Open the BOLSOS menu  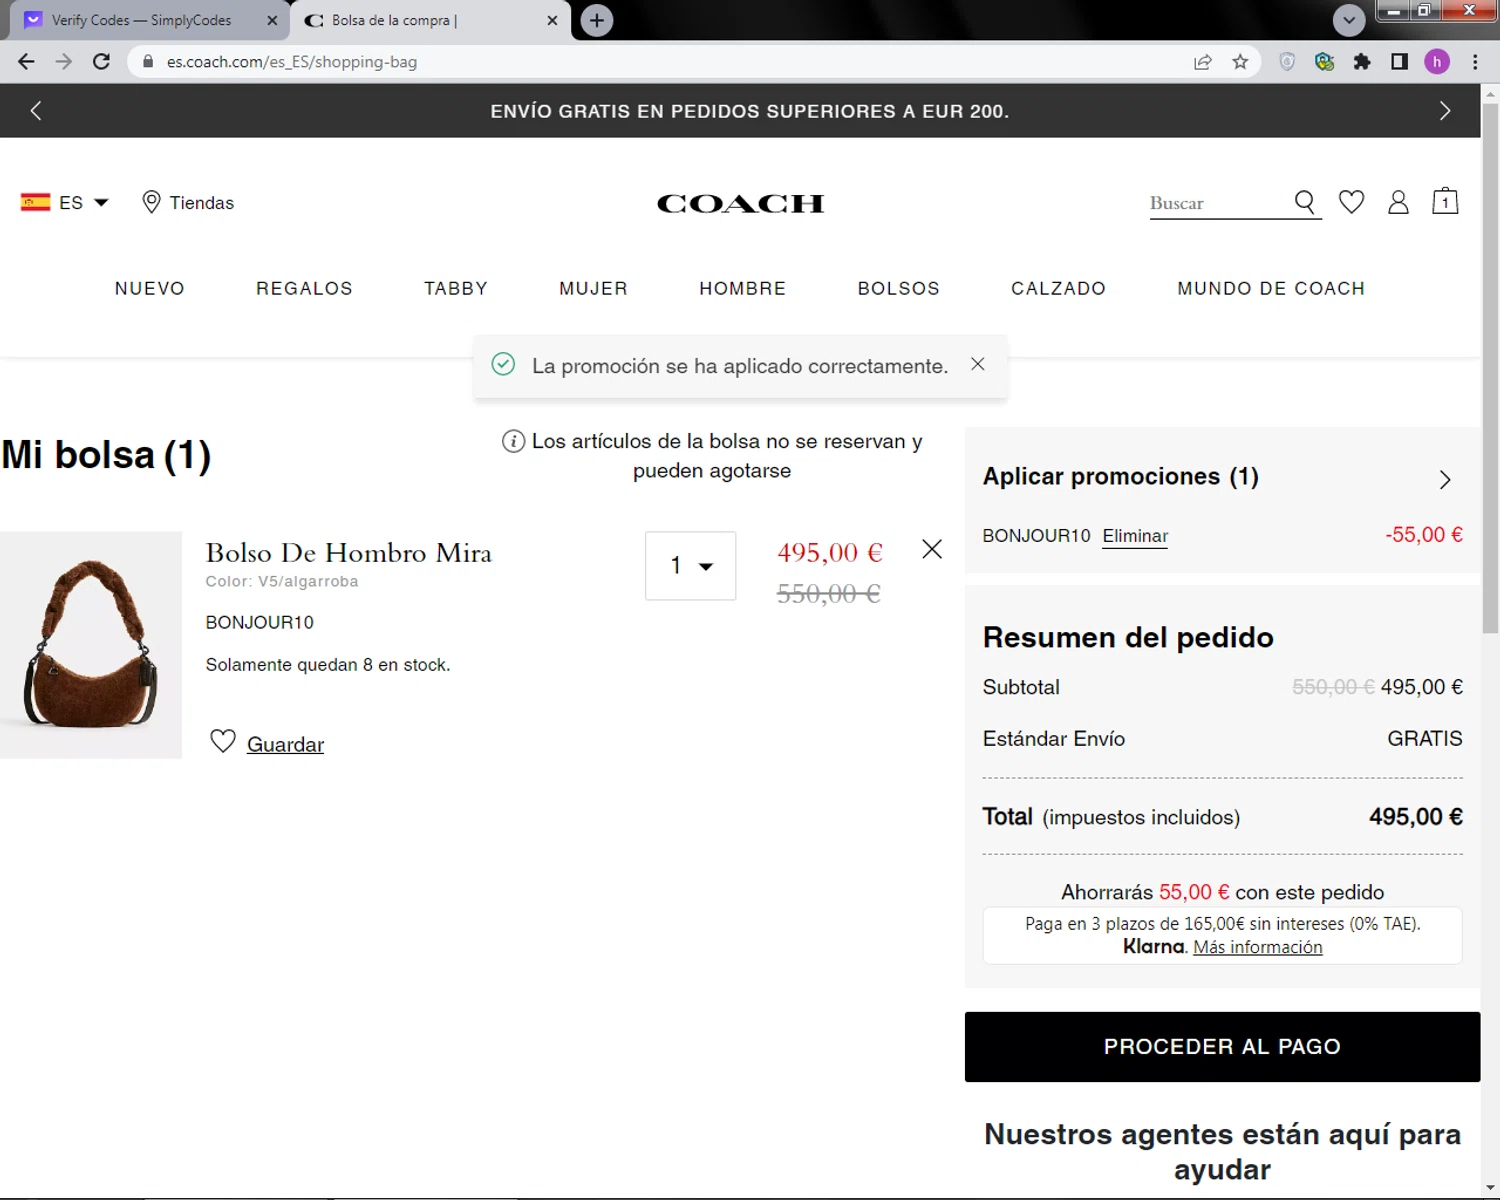coord(899,289)
